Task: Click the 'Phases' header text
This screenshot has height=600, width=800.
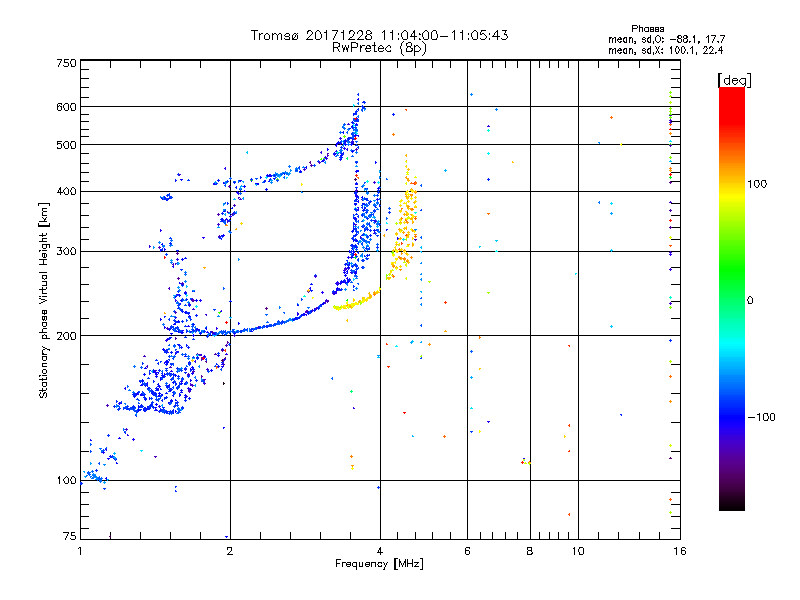Action: (x=647, y=29)
